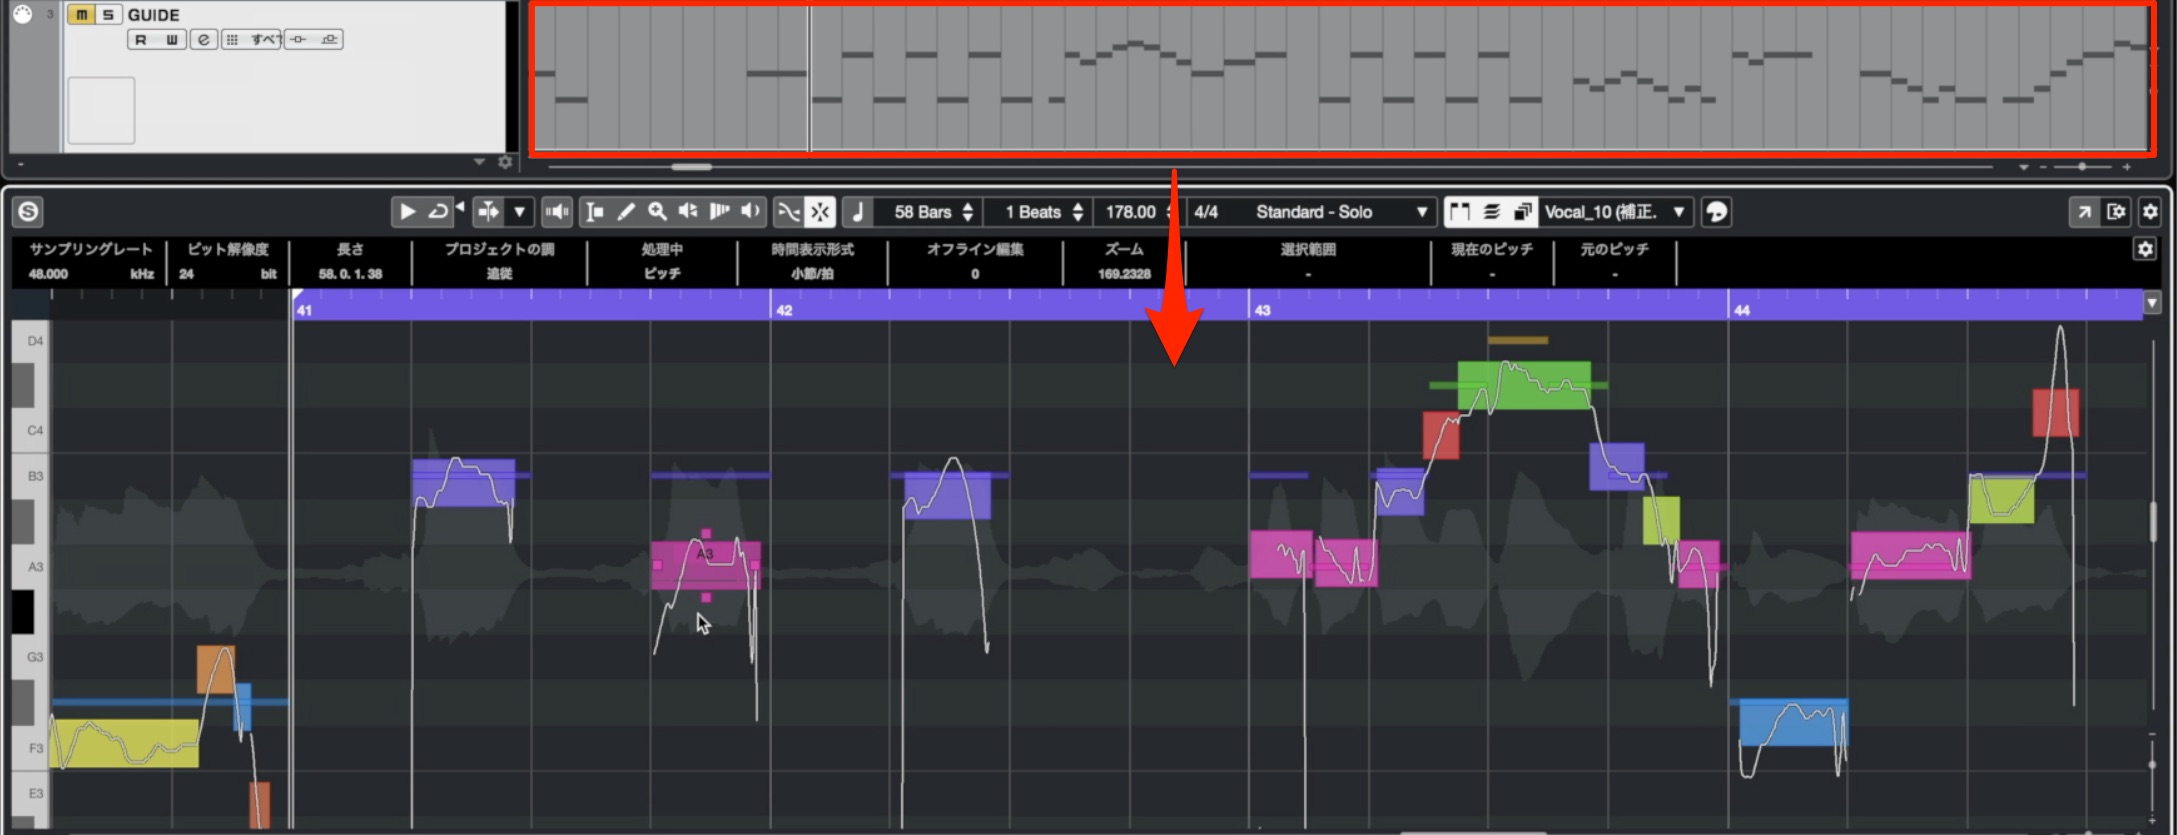The width and height of the screenshot is (2177, 835).
Task: Select the yellow F3 pitch segment
Action: tap(124, 743)
